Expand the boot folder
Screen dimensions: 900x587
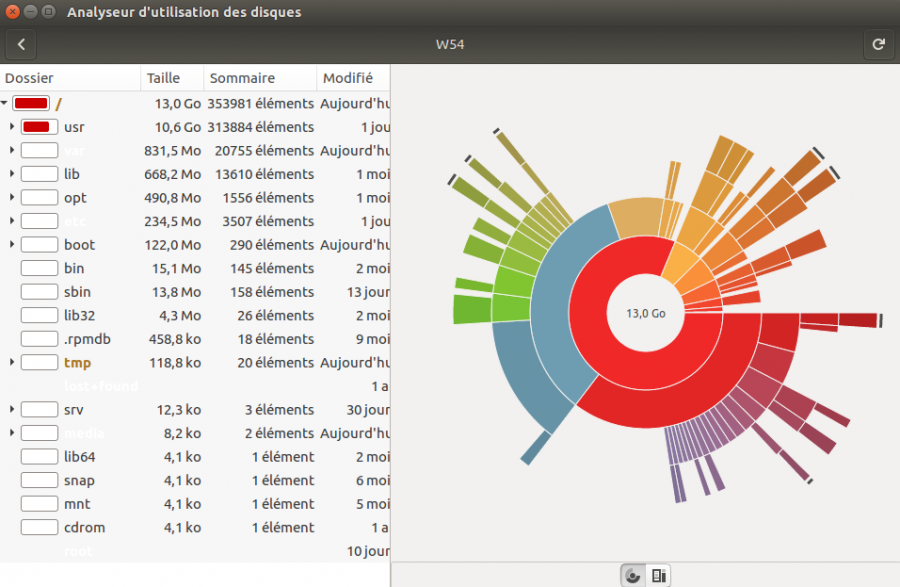[x=12, y=244]
